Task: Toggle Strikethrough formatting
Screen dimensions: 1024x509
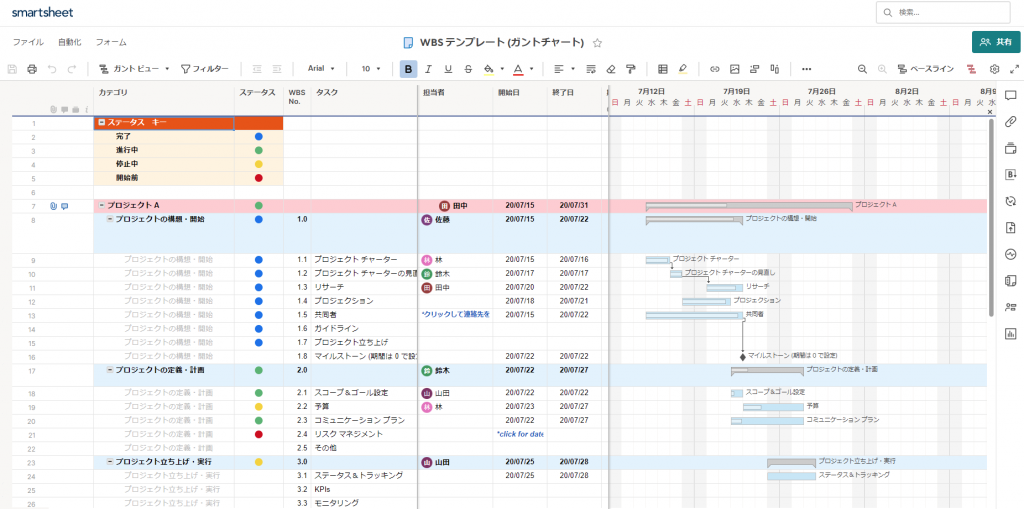Action: 468,69
